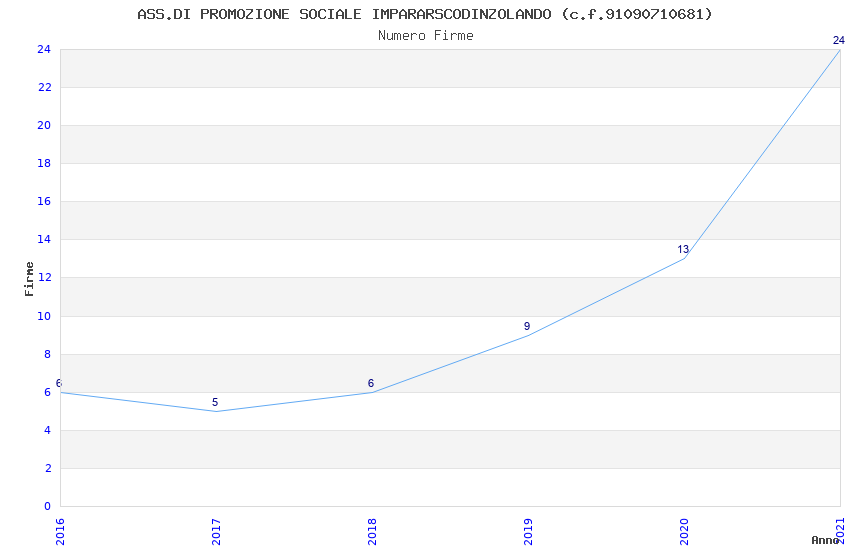The width and height of the screenshot is (850, 550).
Task: Click the y-axis tick value 8
Action: [48, 354]
